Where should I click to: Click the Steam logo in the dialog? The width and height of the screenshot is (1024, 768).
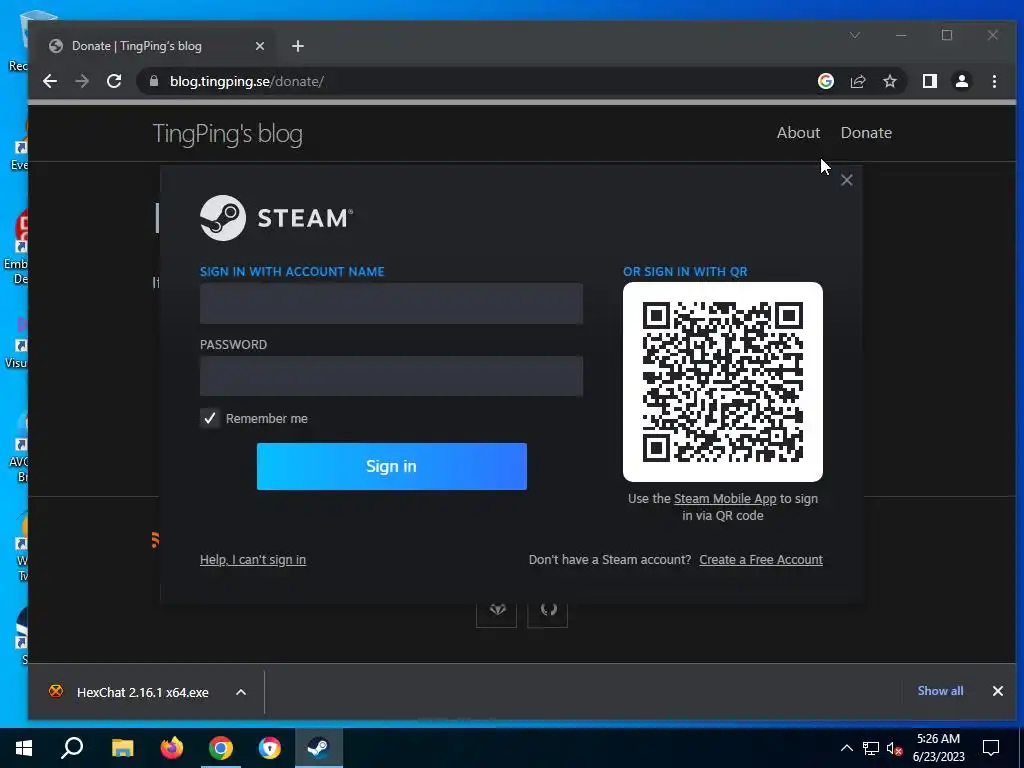[276, 218]
